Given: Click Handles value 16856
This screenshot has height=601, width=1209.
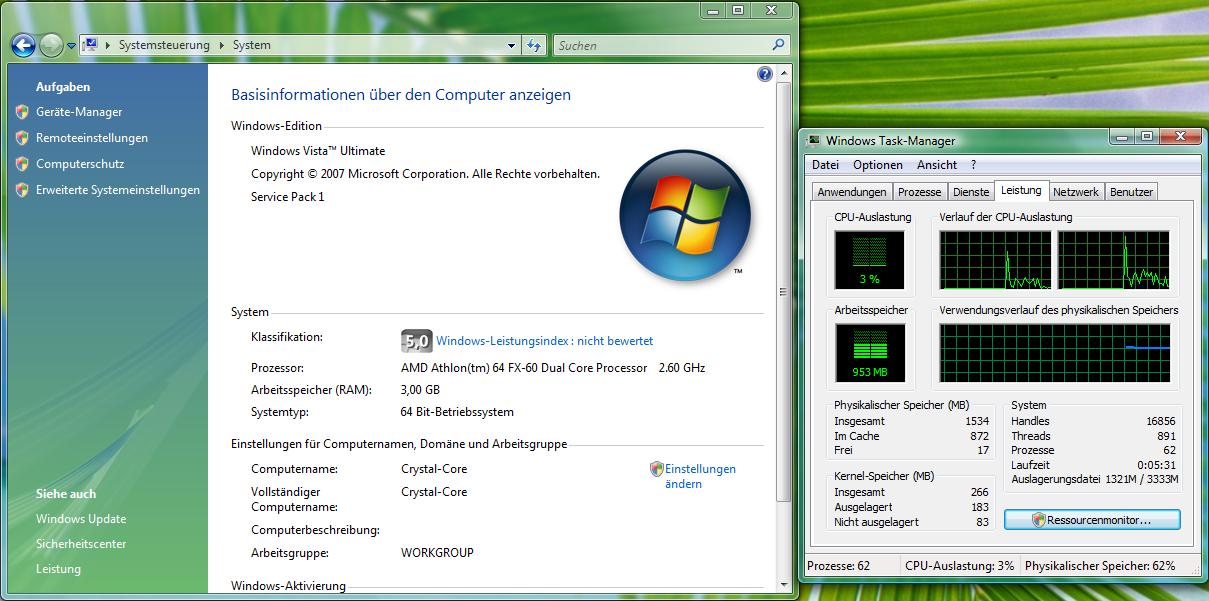Looking at the screenshot, I should tap(1160, 421).
